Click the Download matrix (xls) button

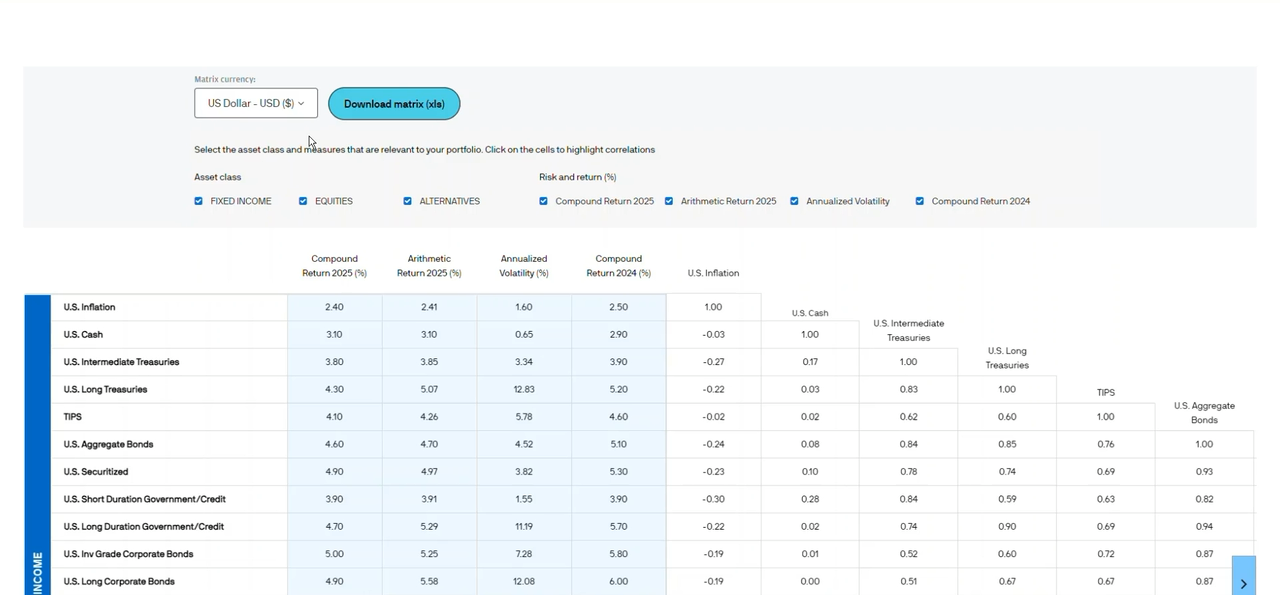[x=394, y=104]
